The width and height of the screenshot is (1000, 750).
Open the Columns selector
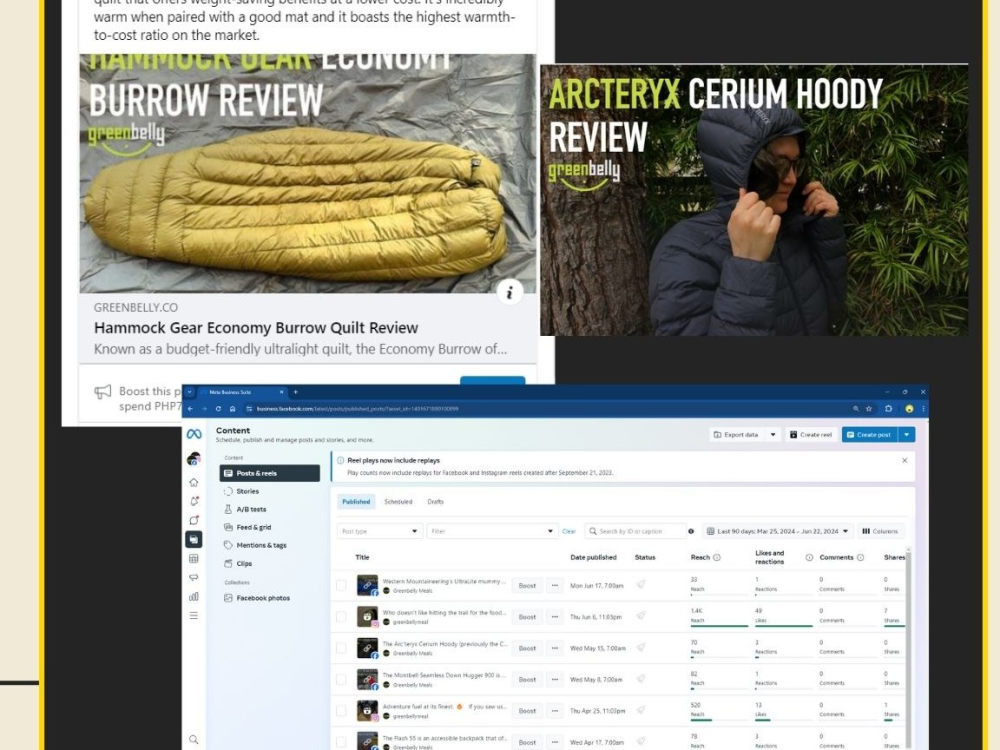tap(880, 531)
